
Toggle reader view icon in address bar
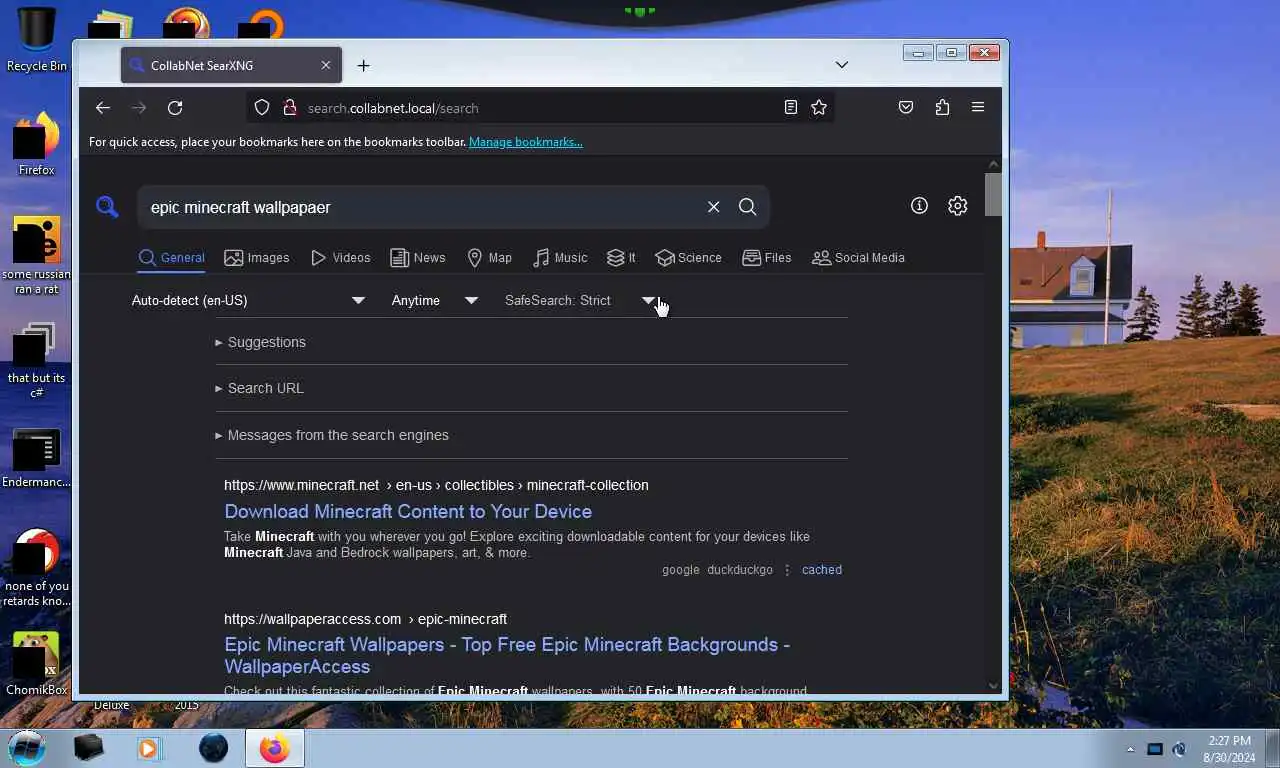(790, 108)
